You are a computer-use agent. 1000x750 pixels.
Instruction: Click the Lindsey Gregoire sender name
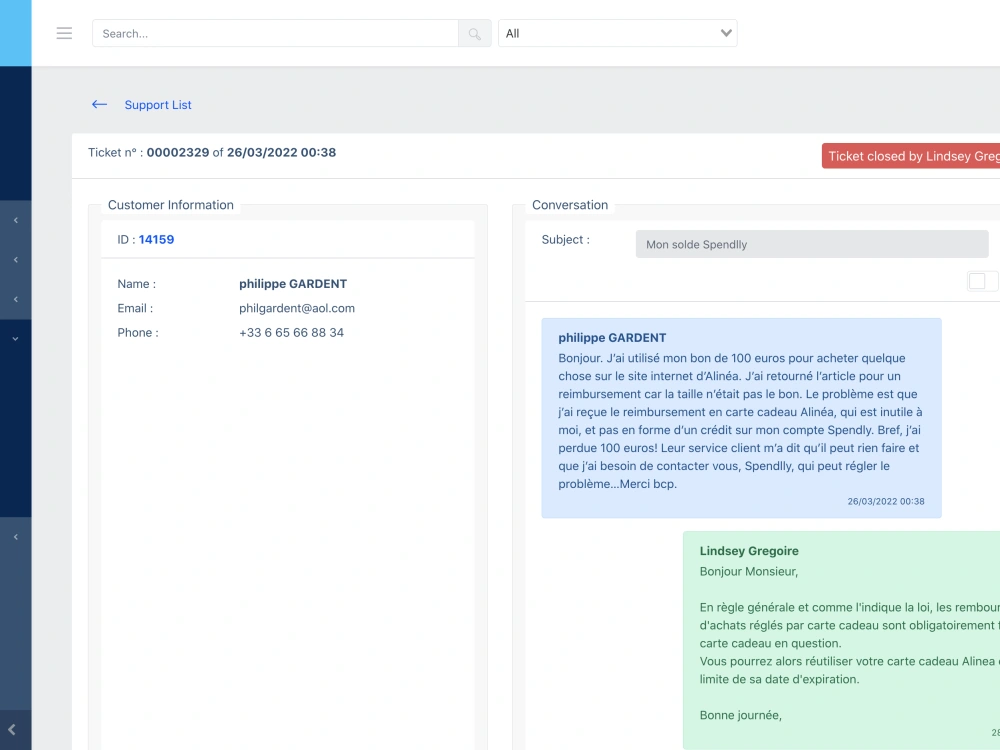[x=749, y=551]
